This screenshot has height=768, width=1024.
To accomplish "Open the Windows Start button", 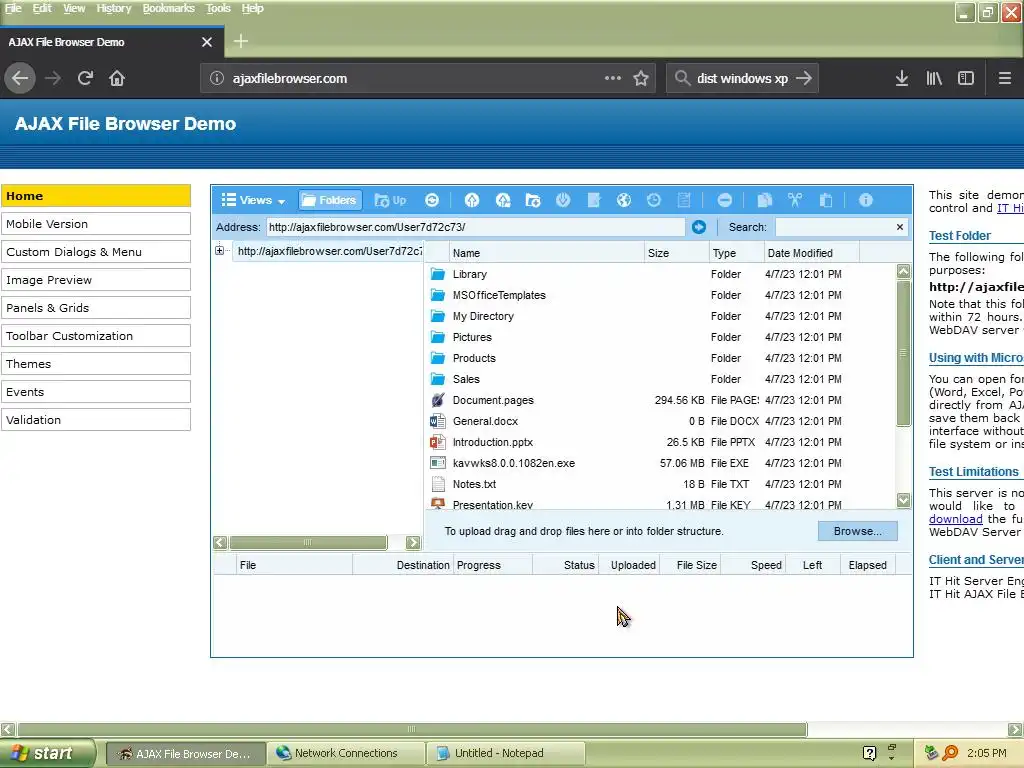I will click(x=47, y=754).
